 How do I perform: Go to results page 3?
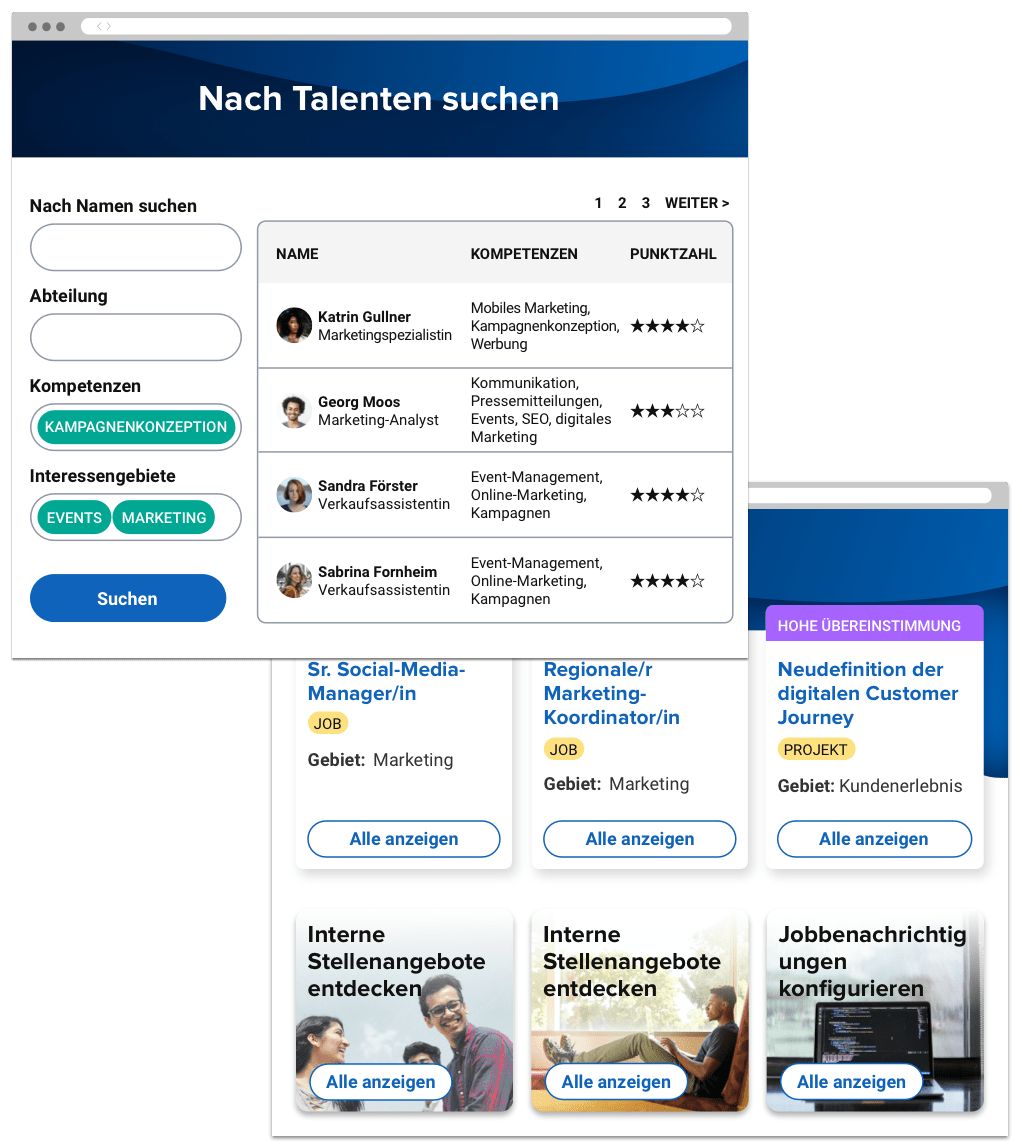(x=645, y=204)
